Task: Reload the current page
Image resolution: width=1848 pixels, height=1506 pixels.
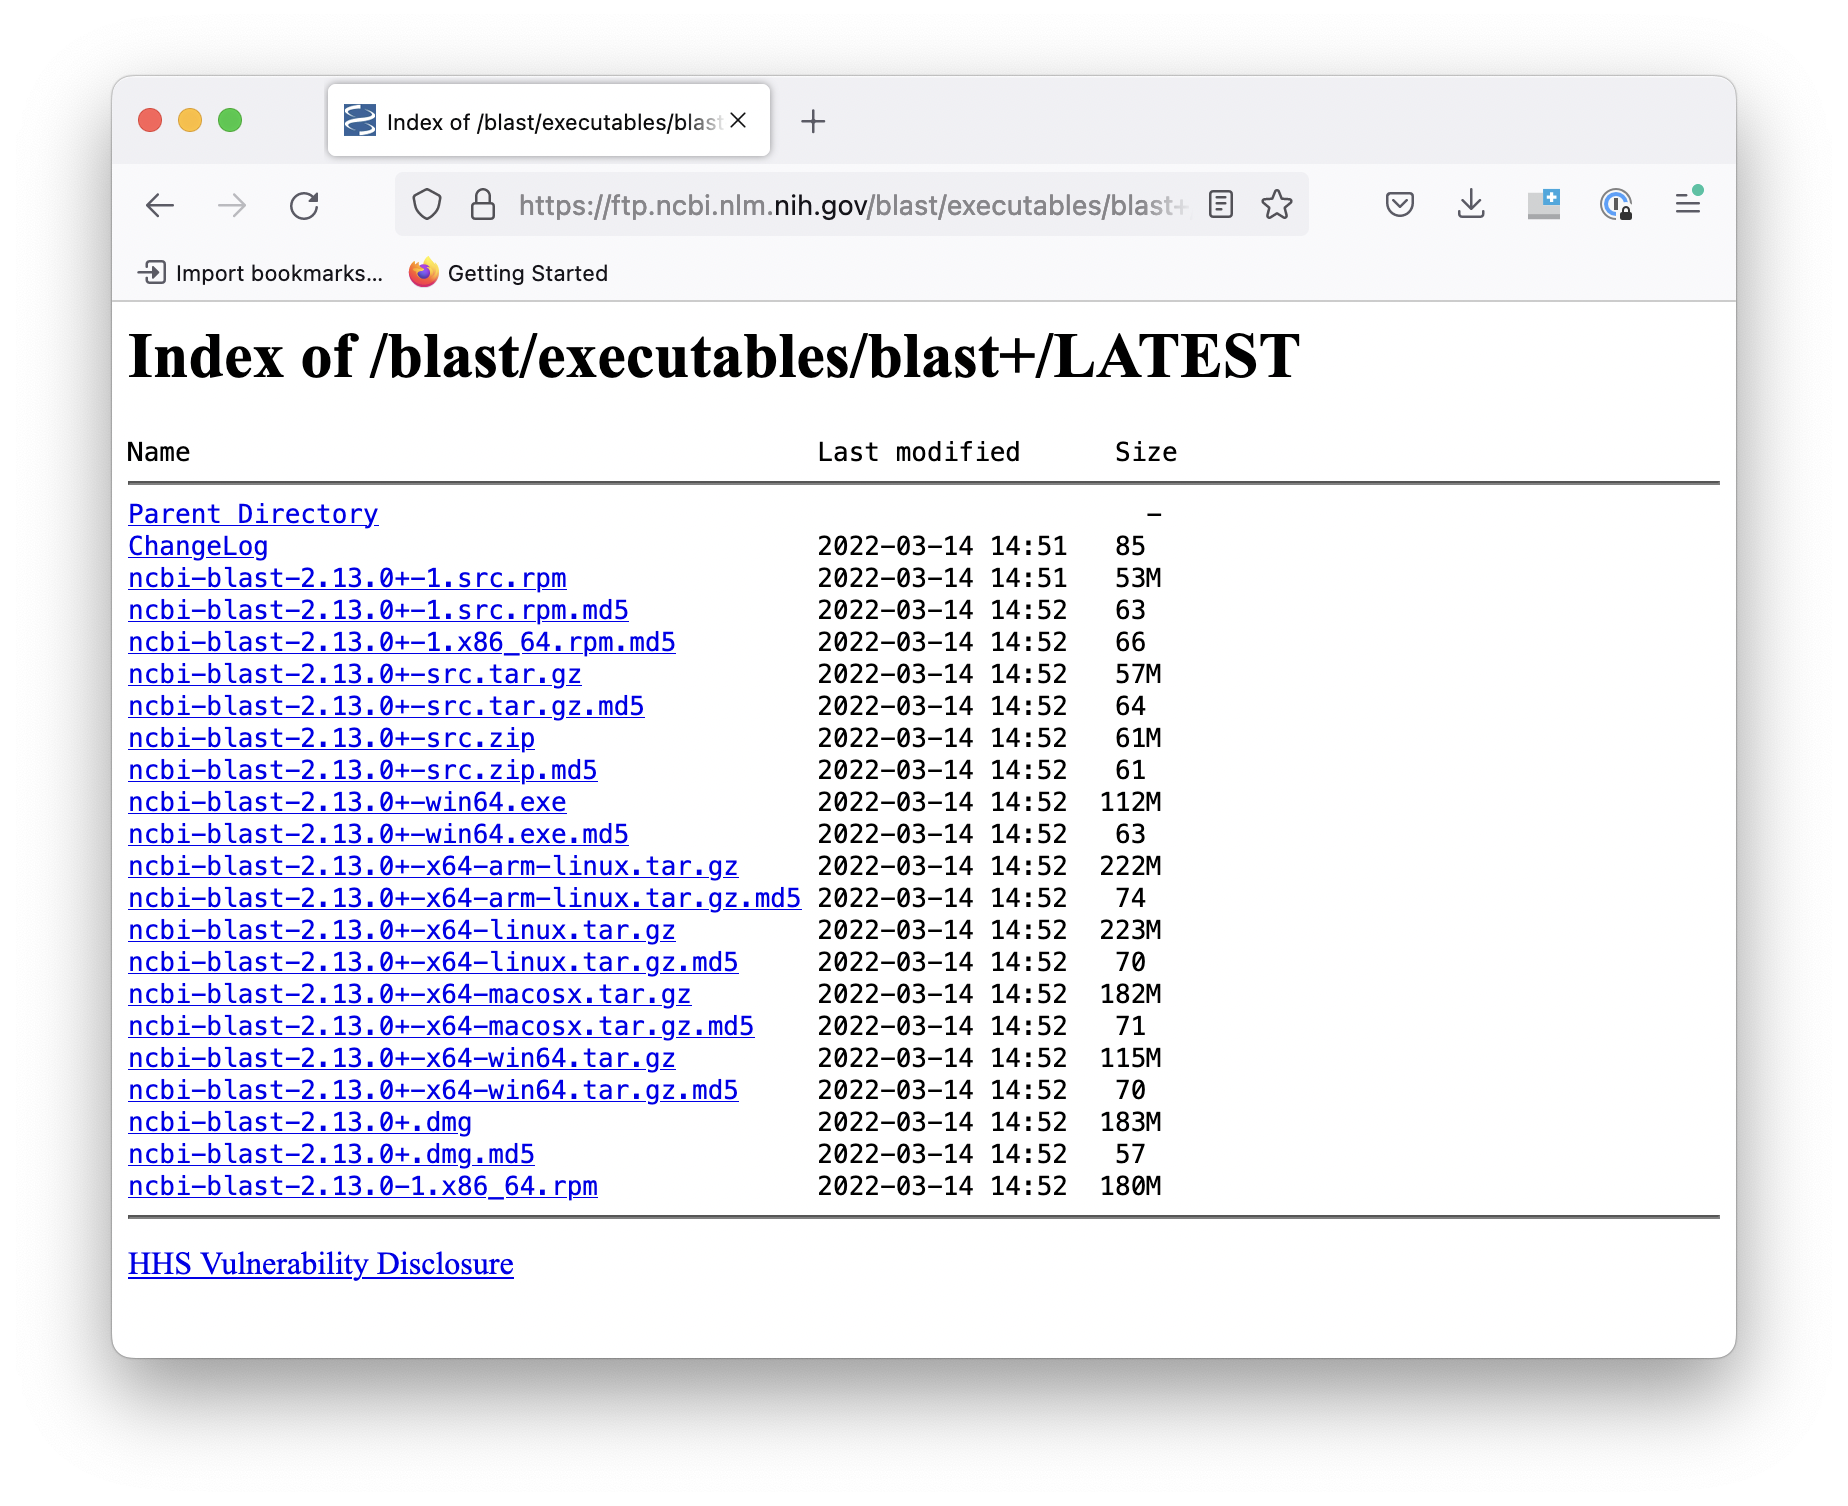Action: (304, 206)
